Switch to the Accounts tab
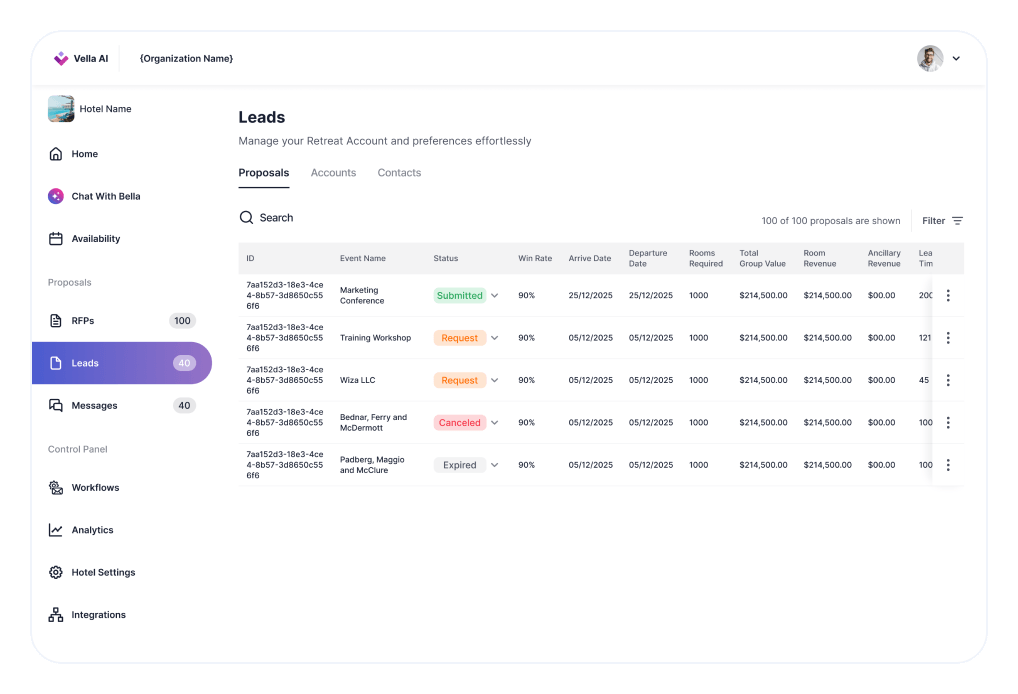The height and width of the screenshot is (694, 1018). point(333,173)
